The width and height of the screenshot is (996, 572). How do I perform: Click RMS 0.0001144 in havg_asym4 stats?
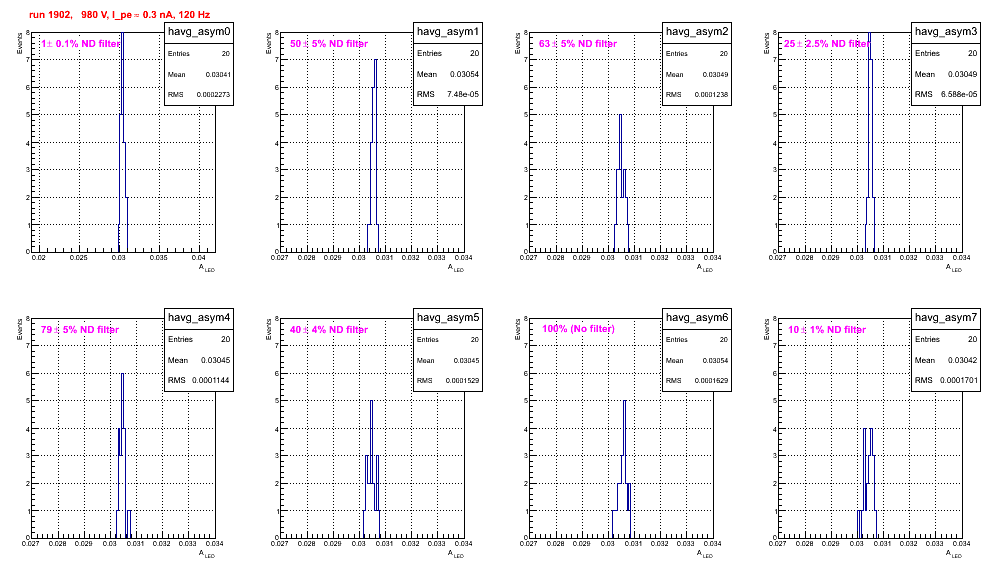[x=199, y=381]
